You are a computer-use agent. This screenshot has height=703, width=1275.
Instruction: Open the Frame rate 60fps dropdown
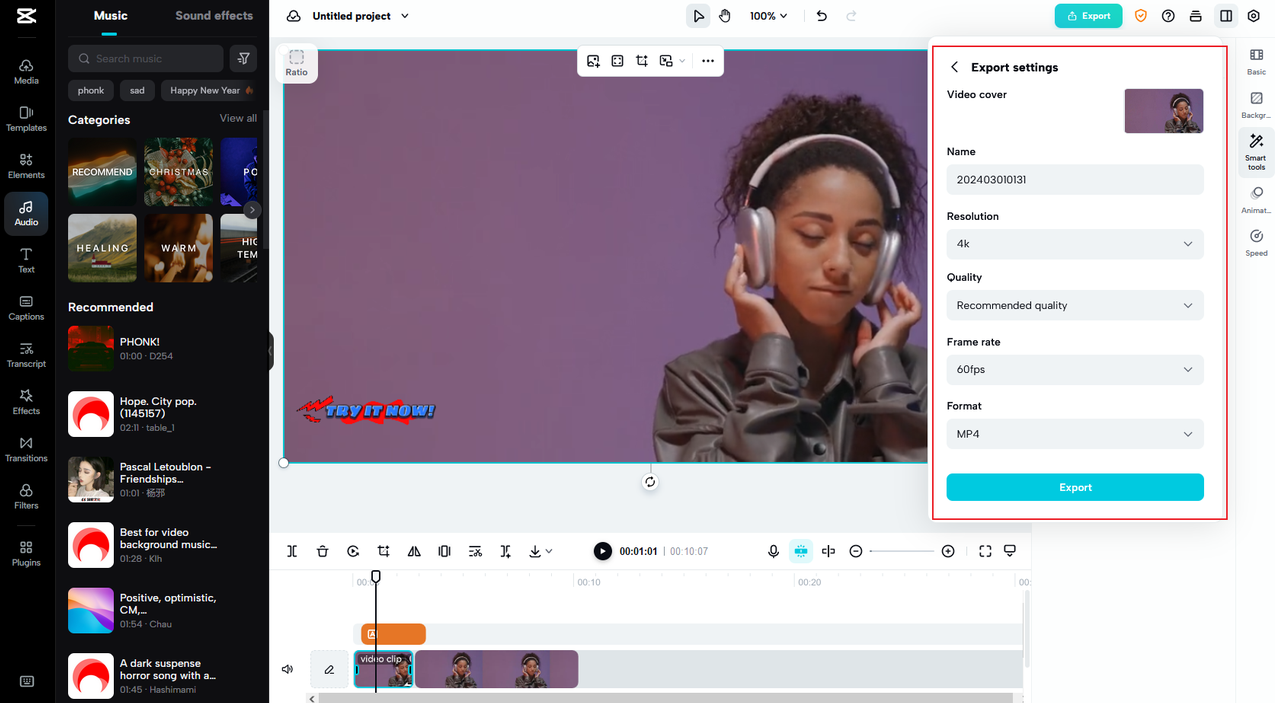[x=1075, y=369]
